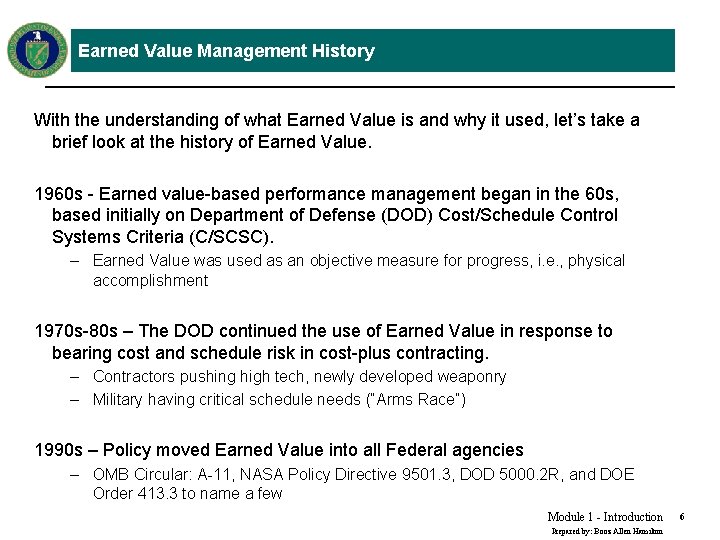Select the word 'accomplishment' in the sub-bullet

tap(151, 281)
